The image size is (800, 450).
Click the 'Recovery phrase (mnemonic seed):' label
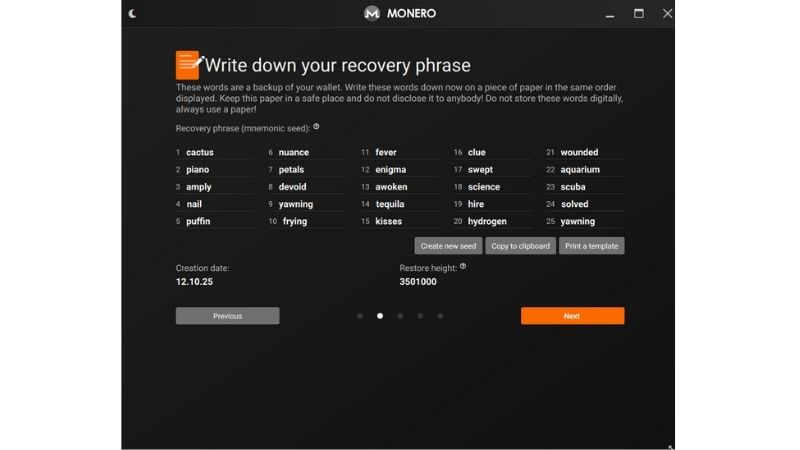(x=243, y=129)
